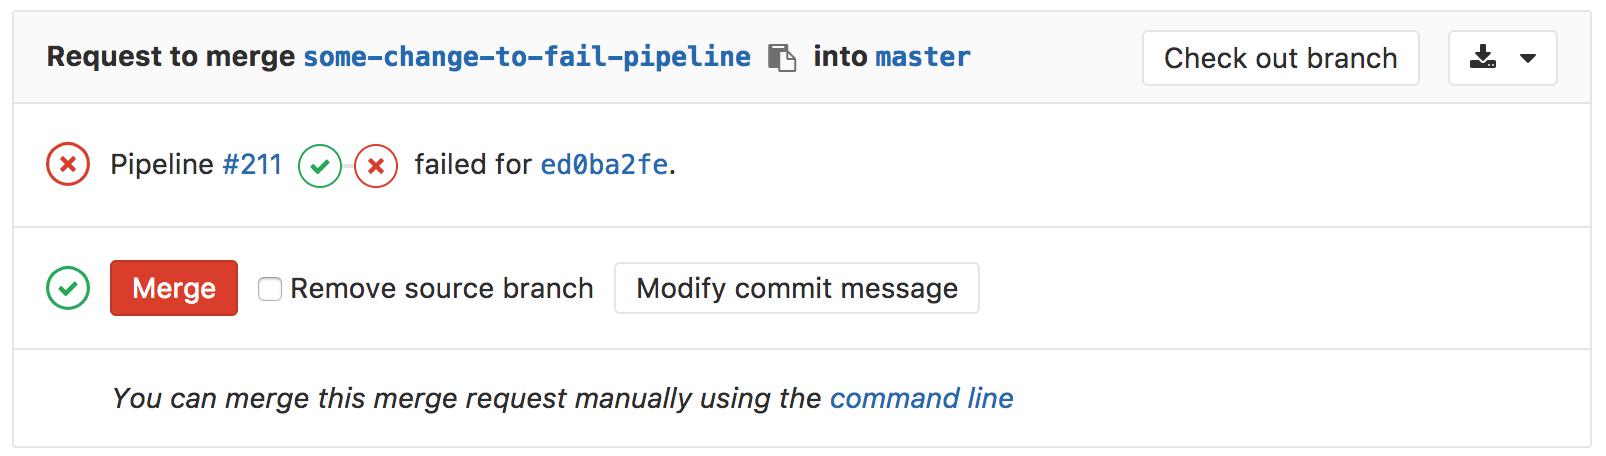Follow the command line link
The image size is (1606, 456).
(921, 398)
